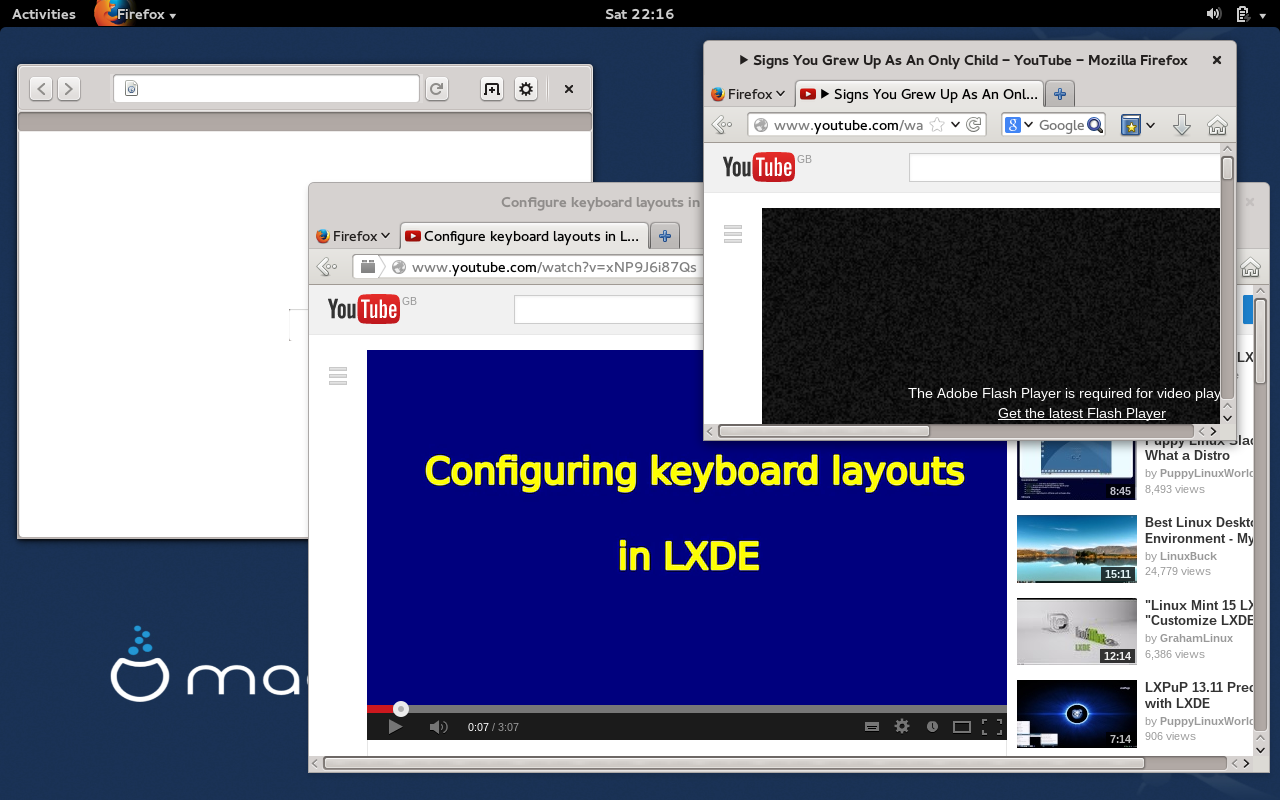
Task: Open YouTube guide menu in keyboard layouts window
Action: pyautogui.click(x=338, y=376)
